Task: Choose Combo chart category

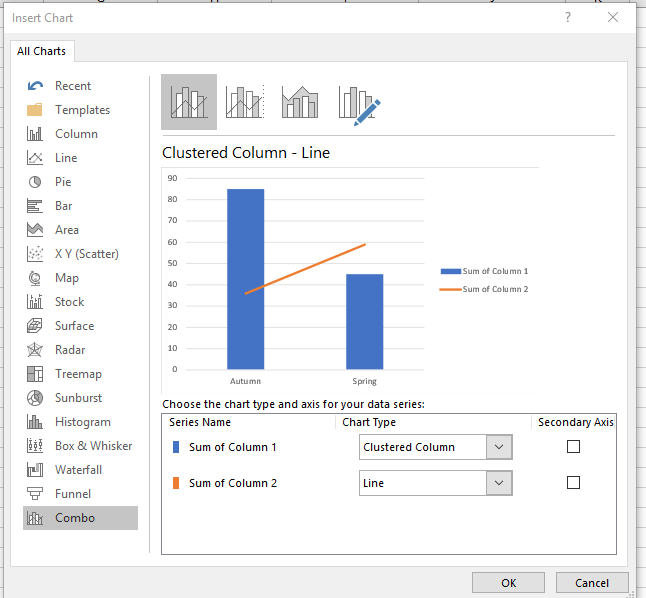Action: pyautogui.click(x=80, y=518)
